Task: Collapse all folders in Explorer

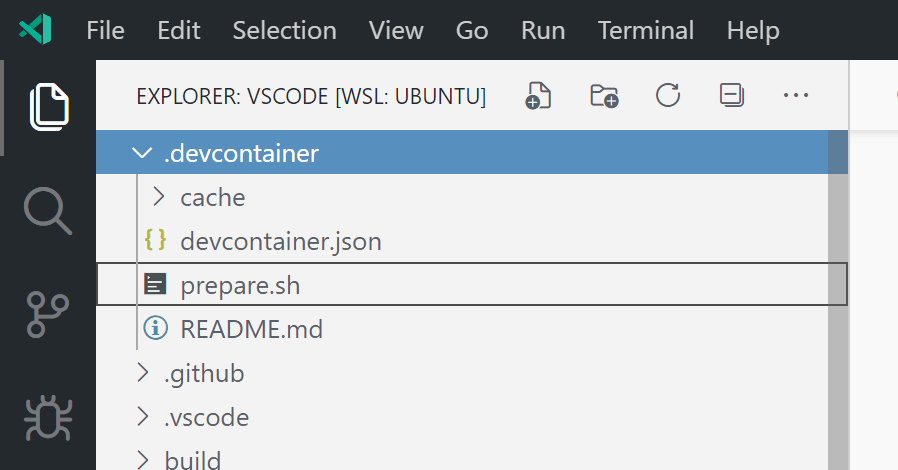Action: (732, 96)
